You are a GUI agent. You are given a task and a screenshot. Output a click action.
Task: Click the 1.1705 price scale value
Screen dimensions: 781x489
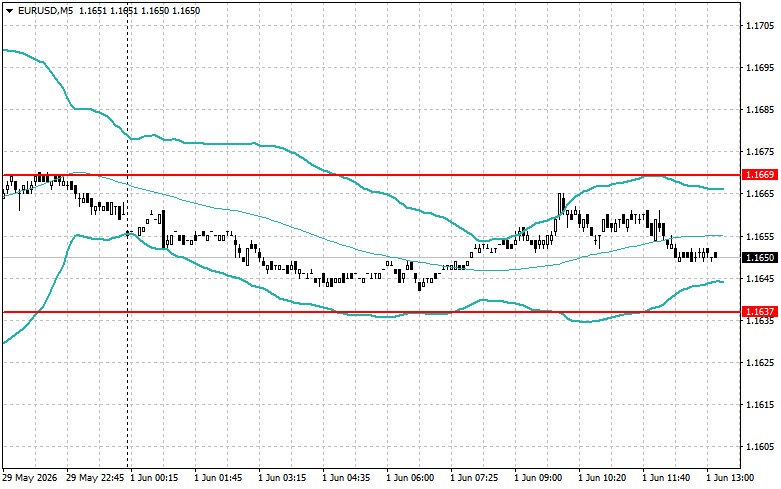coord(760,25)
